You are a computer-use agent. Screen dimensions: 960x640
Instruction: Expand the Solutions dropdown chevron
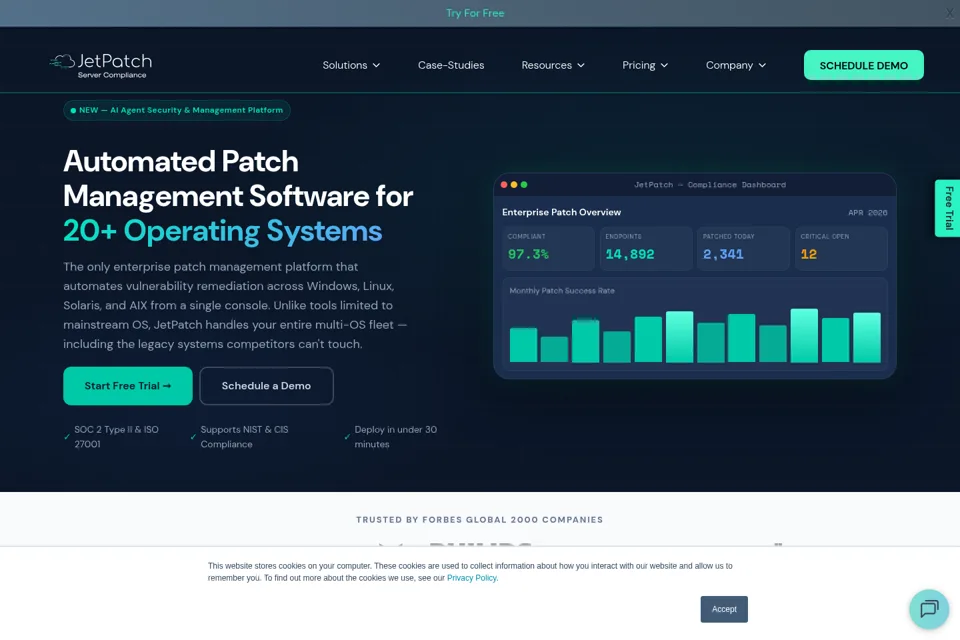377,66
